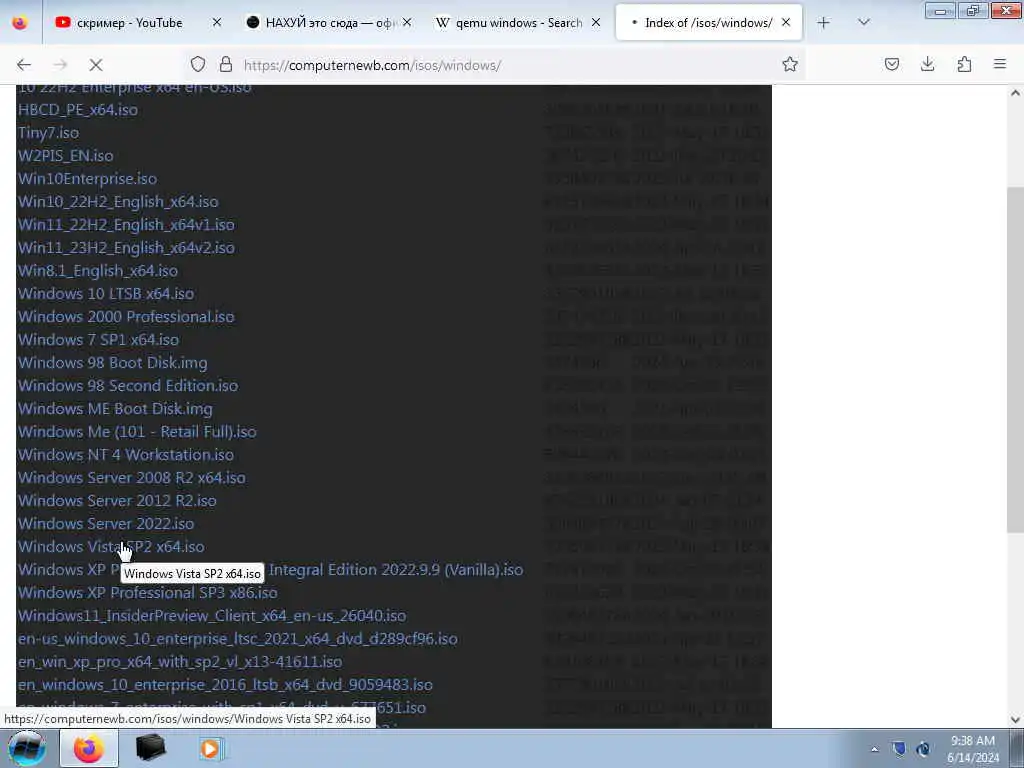Open the Extensions puzzle icon
Screen dimensions: 1024x768
point(964,64)
